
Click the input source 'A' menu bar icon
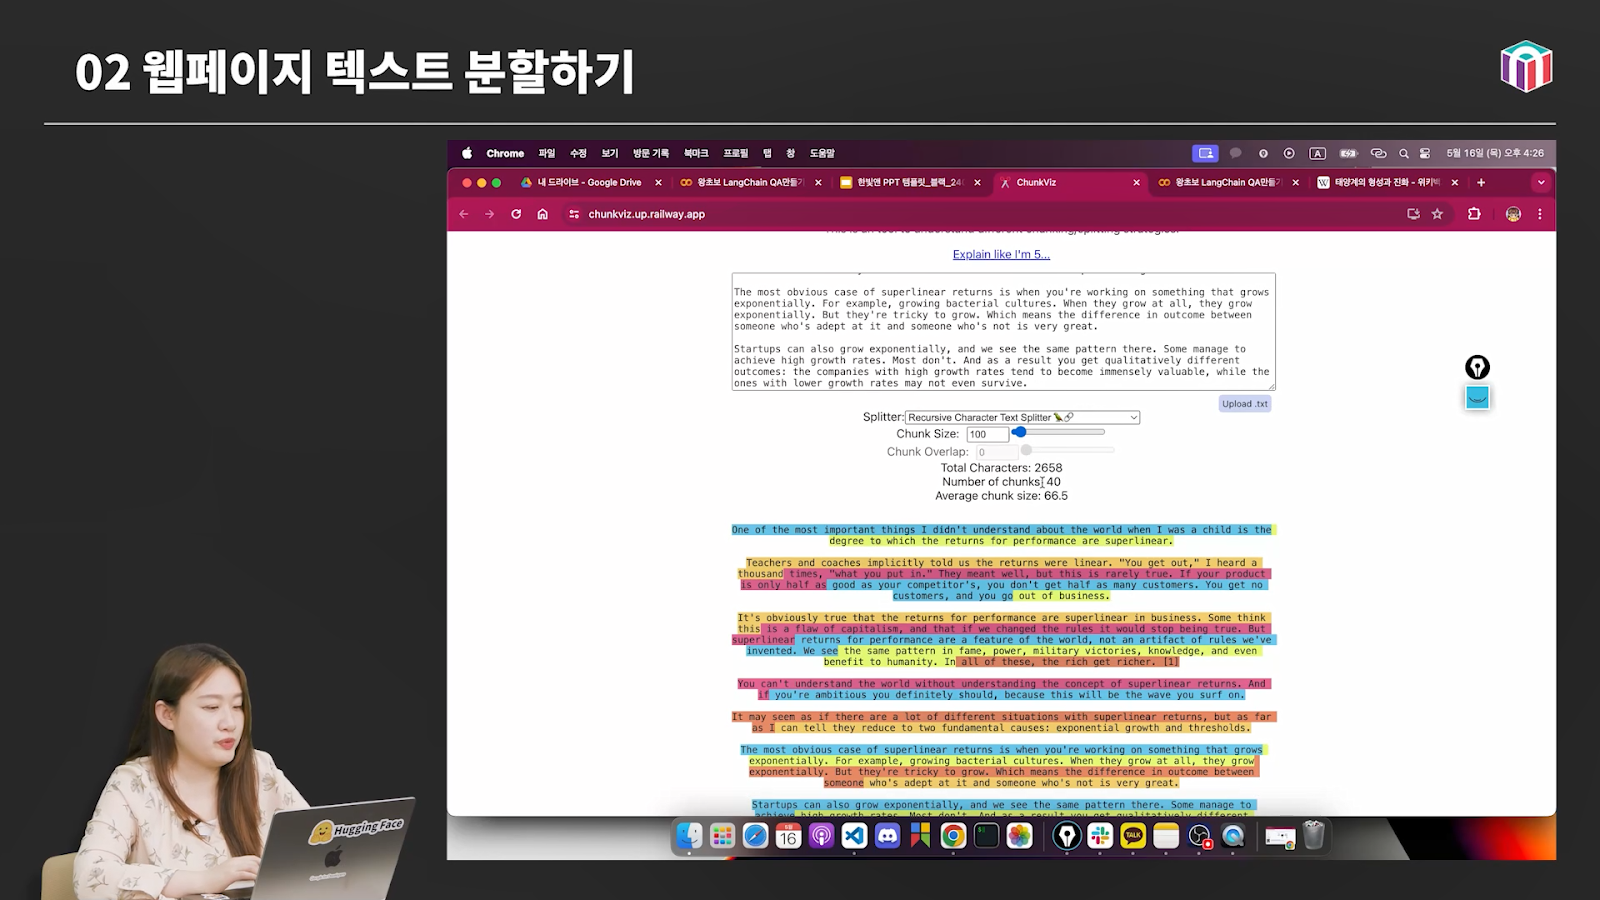pyautogui.click(x=1318, y=153)
